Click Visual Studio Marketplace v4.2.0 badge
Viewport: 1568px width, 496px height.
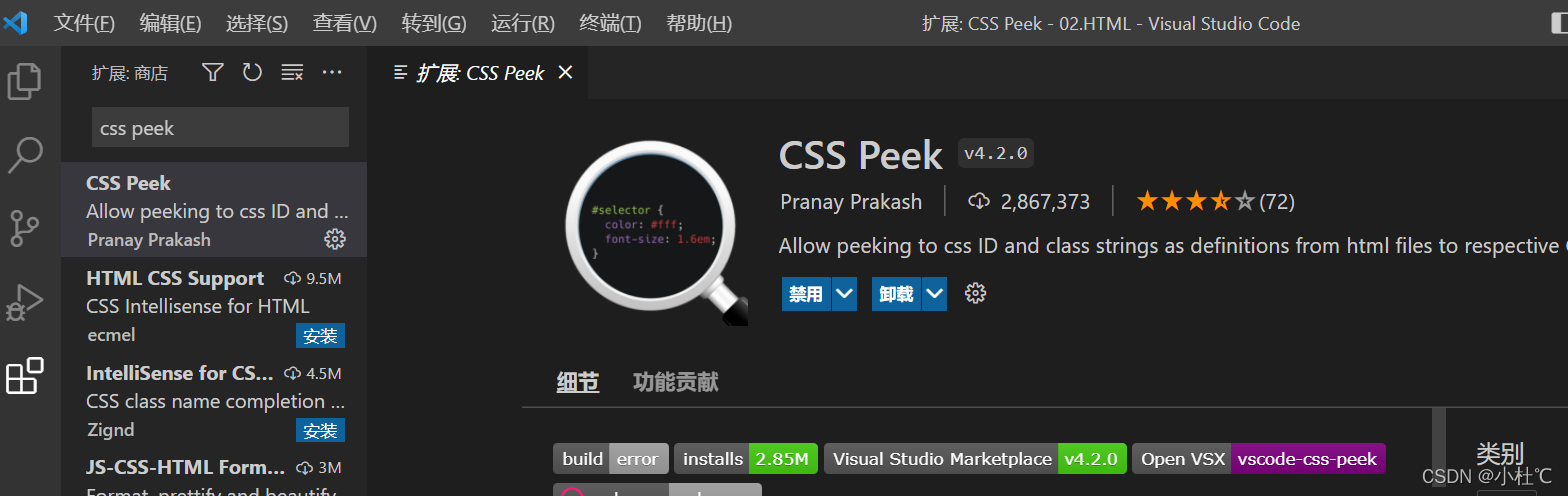point(975,459)
